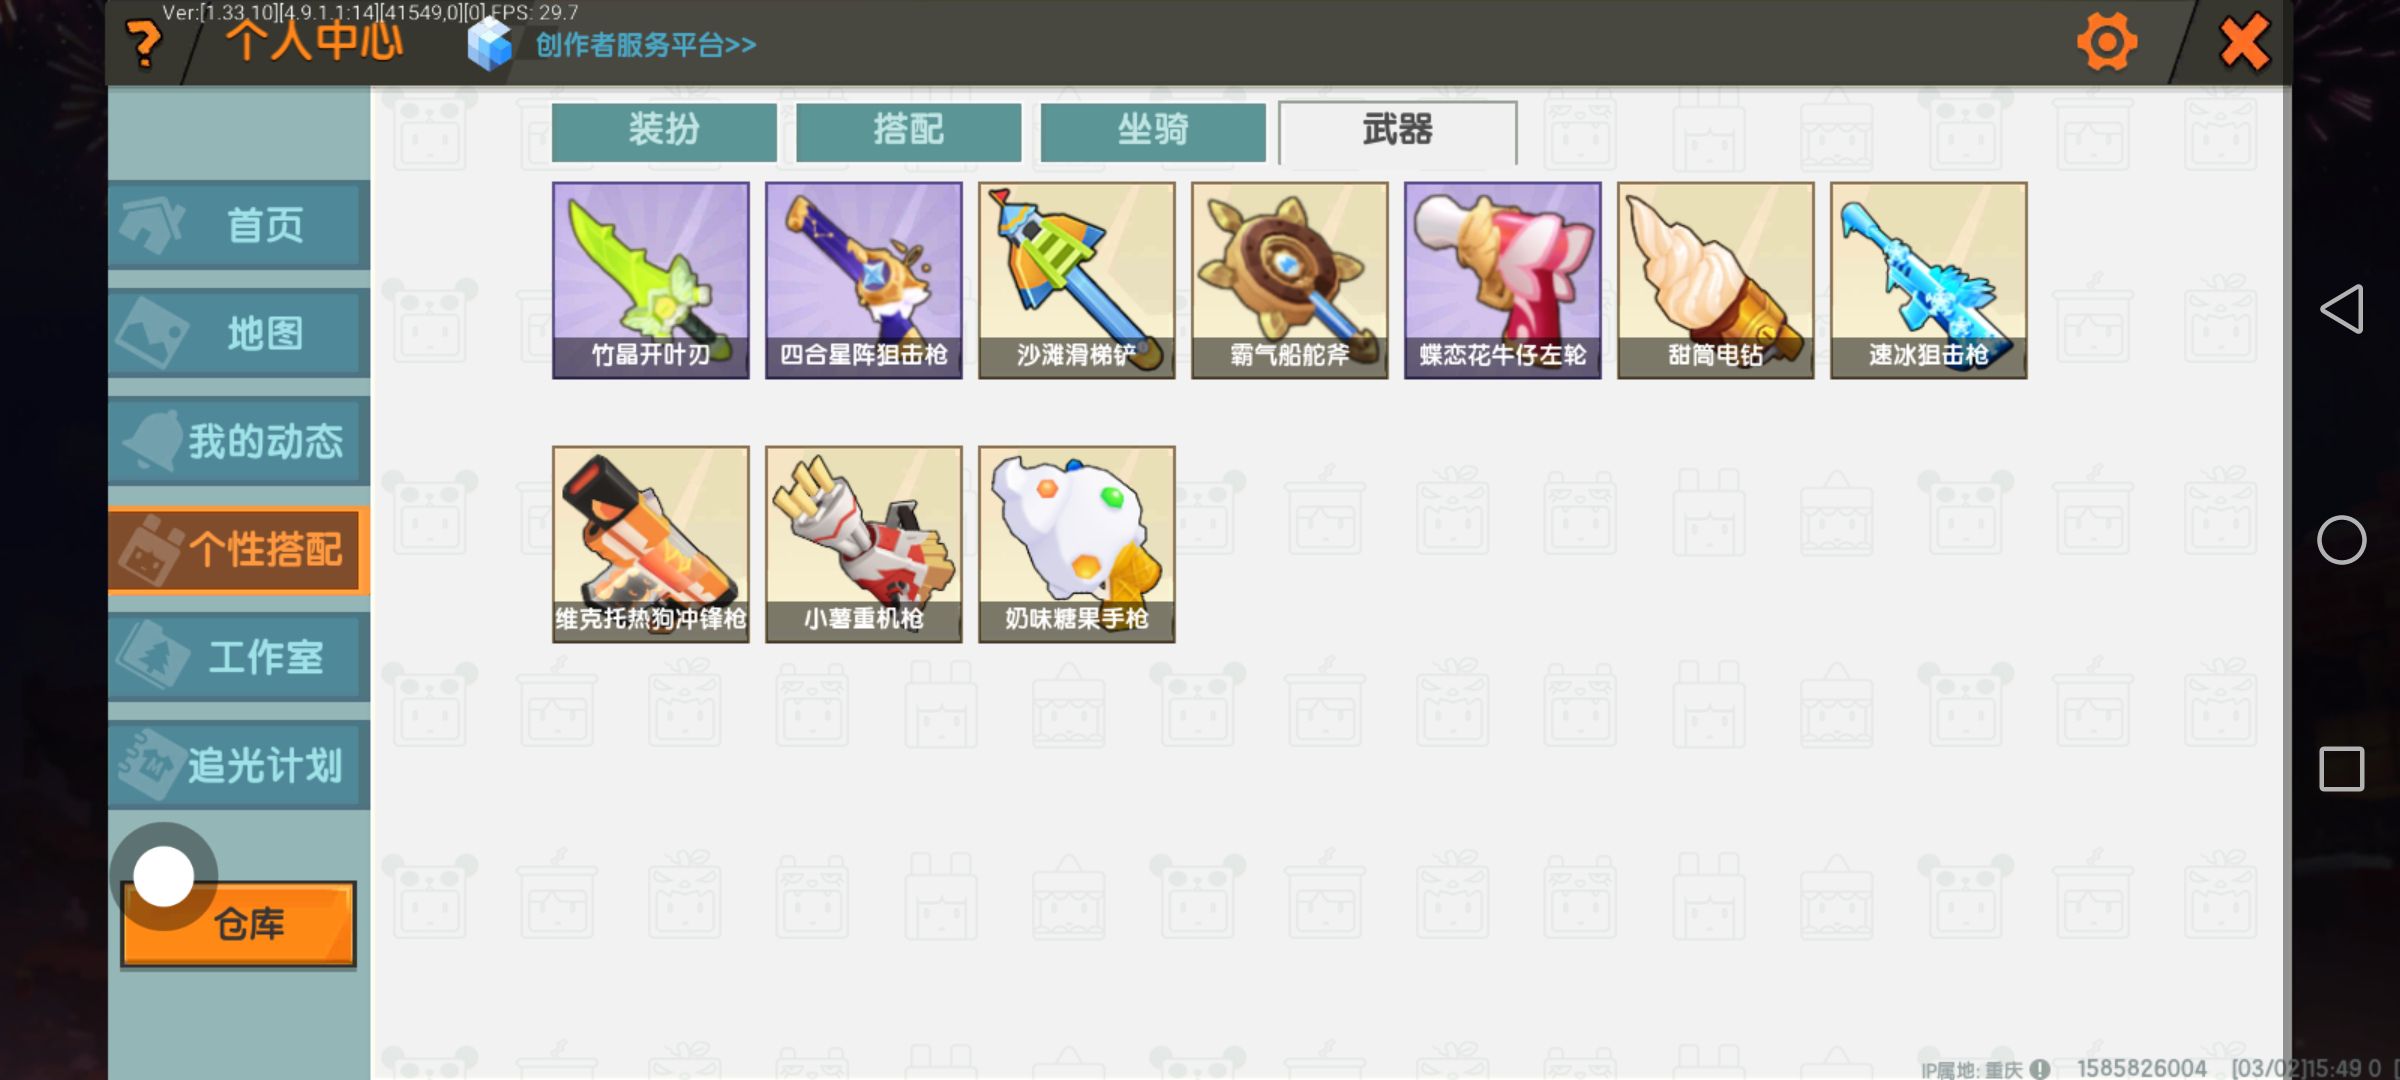Select the 霸气船舵斧 axe weapon
2400x1080 pixels.
[1290, 280]
